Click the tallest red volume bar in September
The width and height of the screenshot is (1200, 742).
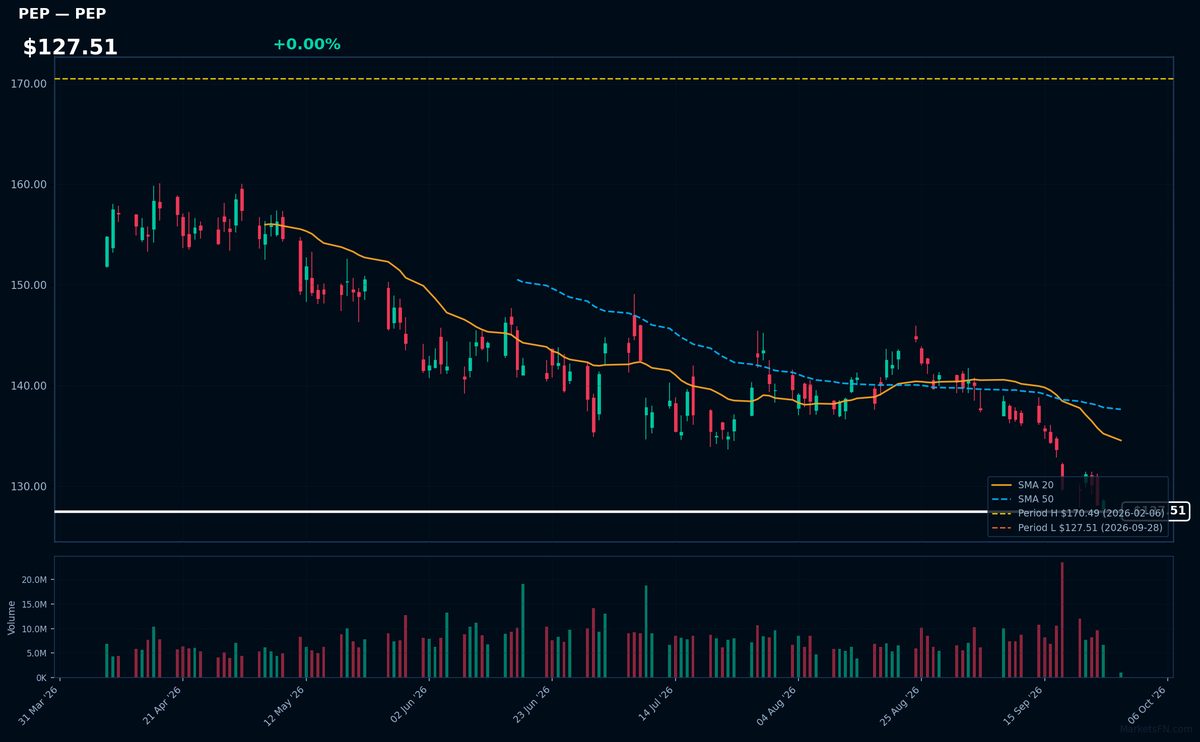pyautogui.click(x=1062, y=620)
